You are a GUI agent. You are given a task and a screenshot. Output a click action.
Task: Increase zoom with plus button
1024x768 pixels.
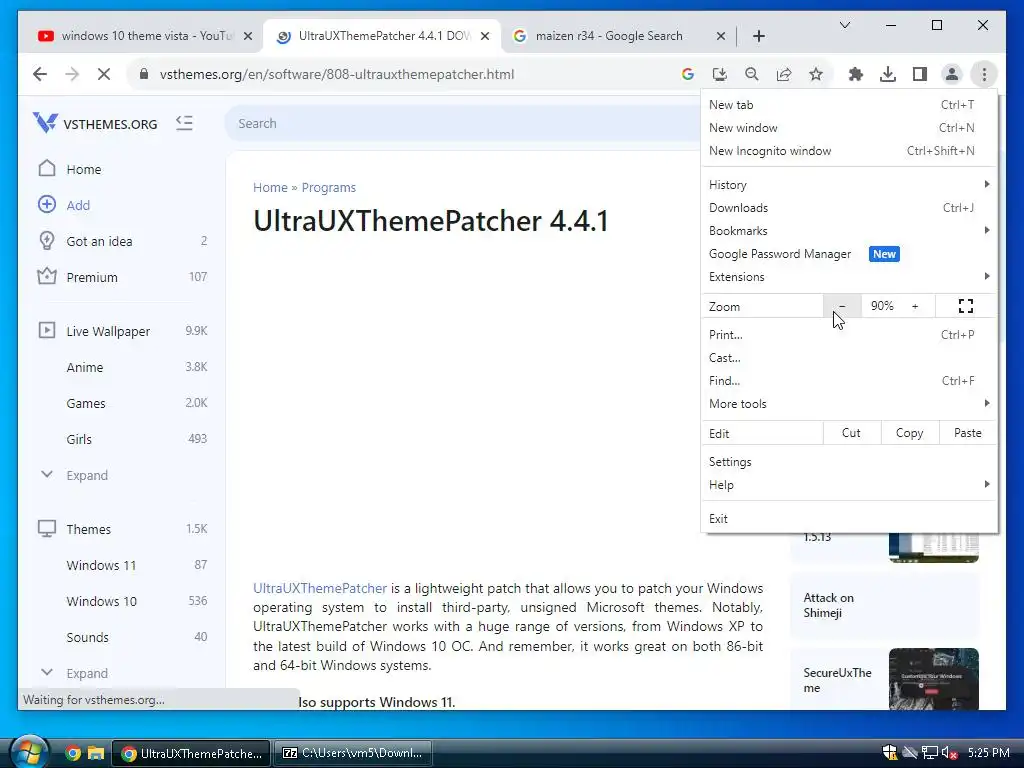coord(915,306)
